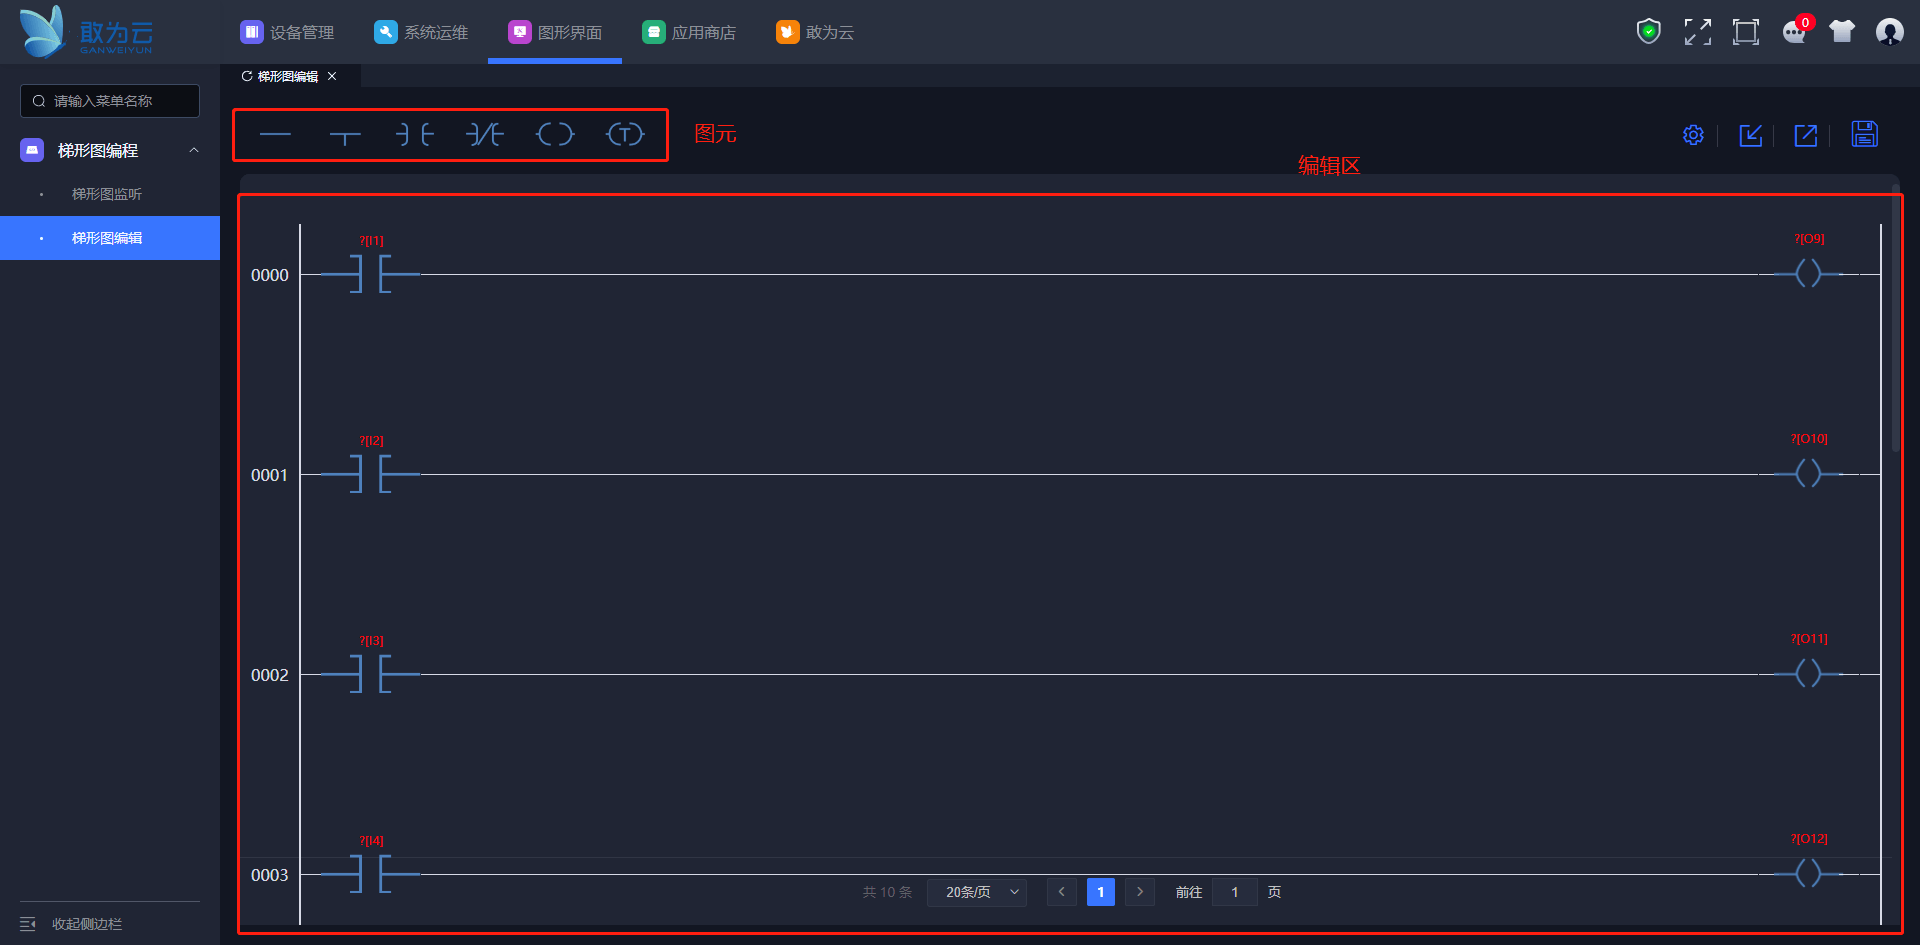Viewport: 1920px width, 945px height.
Task: Click the screen frame icon in header
Action: (1746, 32)
